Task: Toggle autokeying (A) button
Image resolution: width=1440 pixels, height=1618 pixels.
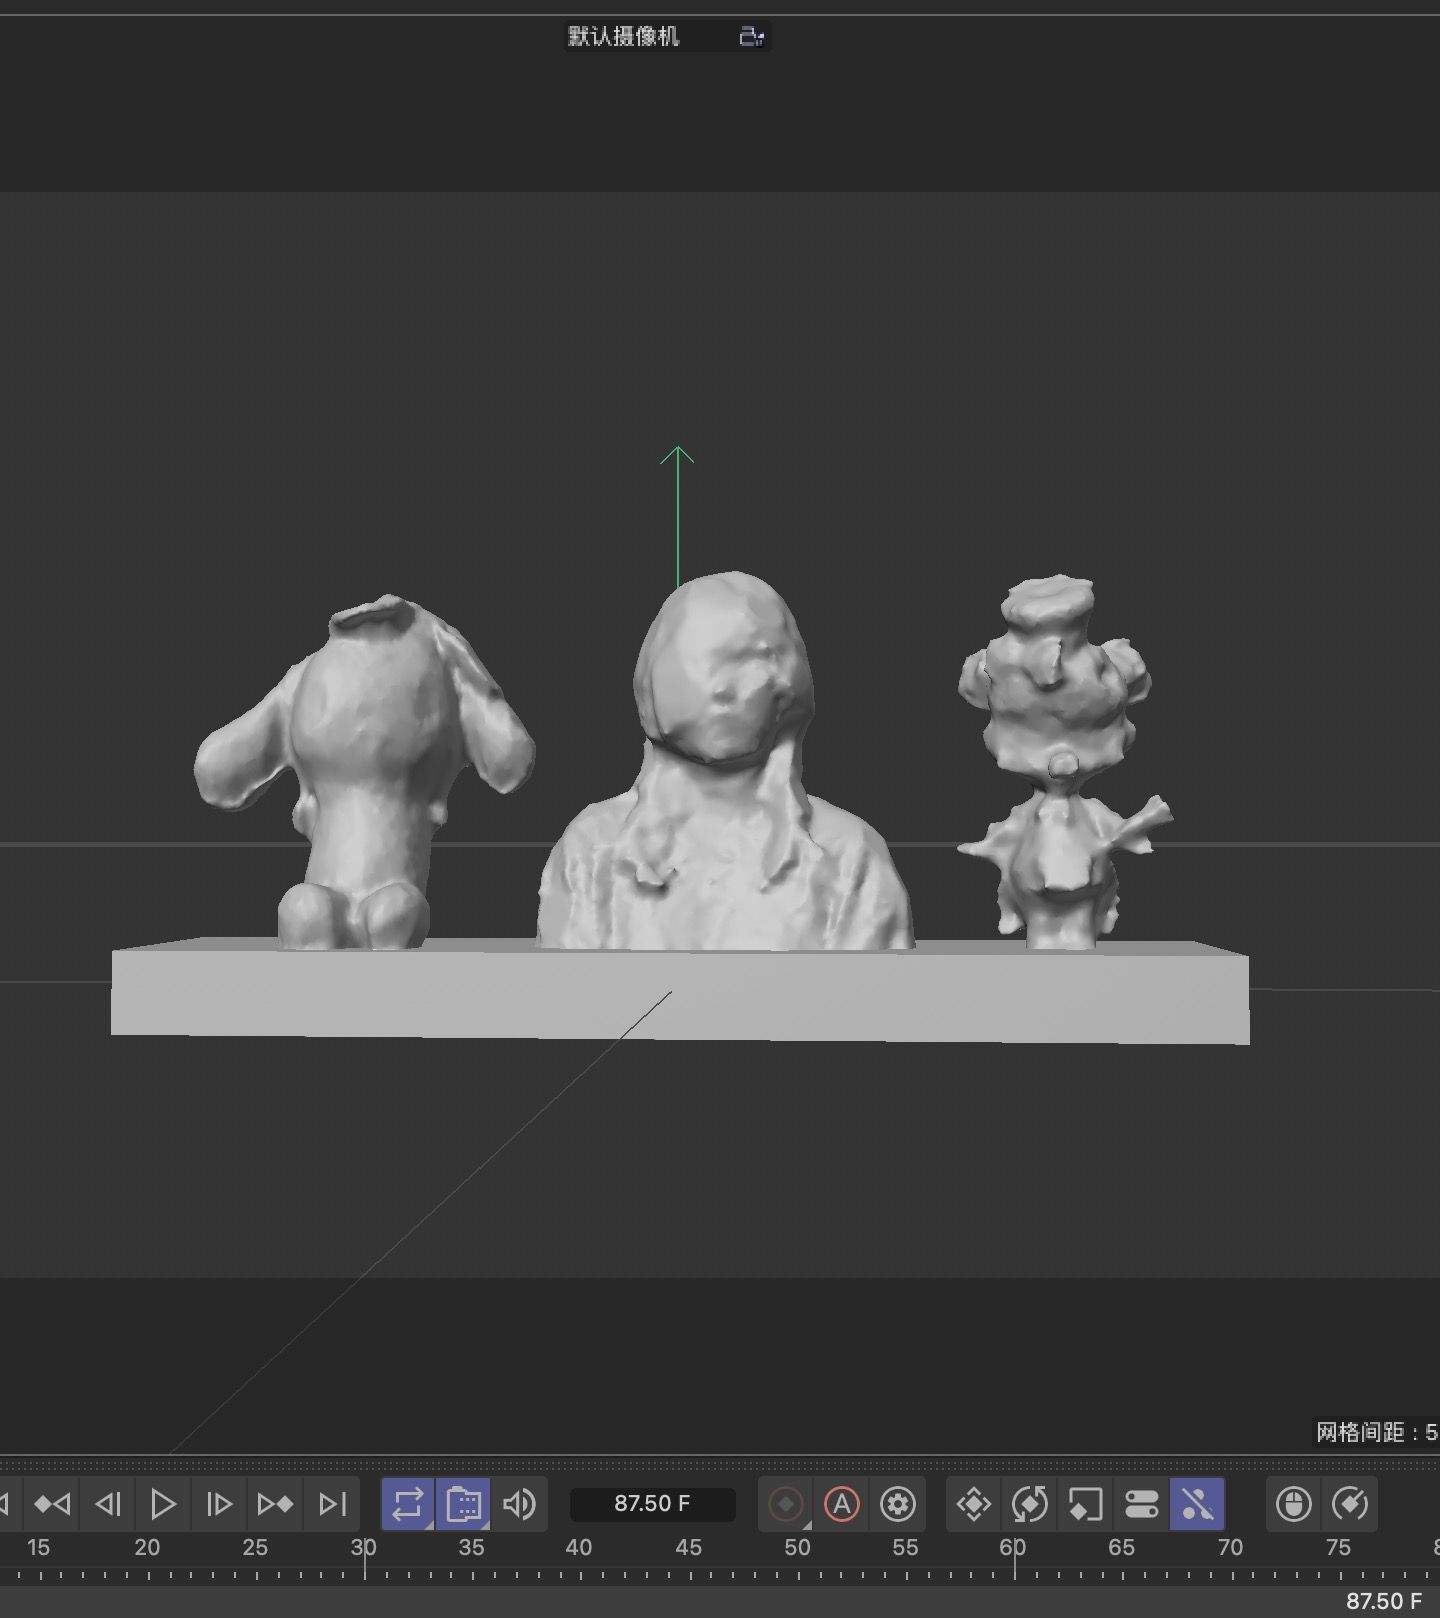Action: click(842, 1504)
